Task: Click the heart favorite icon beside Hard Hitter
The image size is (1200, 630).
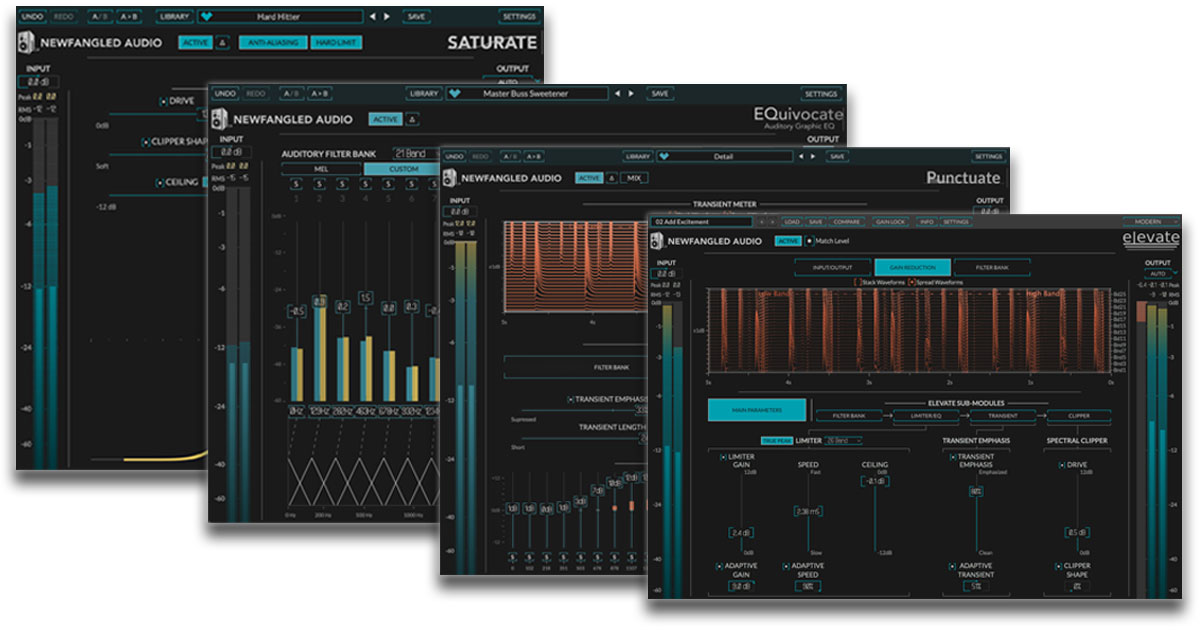Action: (x=207, y=15)
